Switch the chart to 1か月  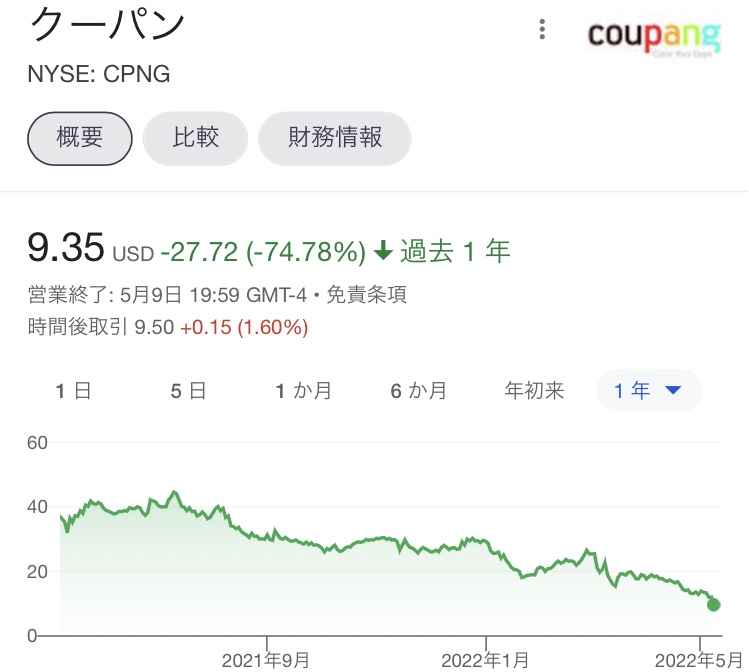click(x=303, y=391)
